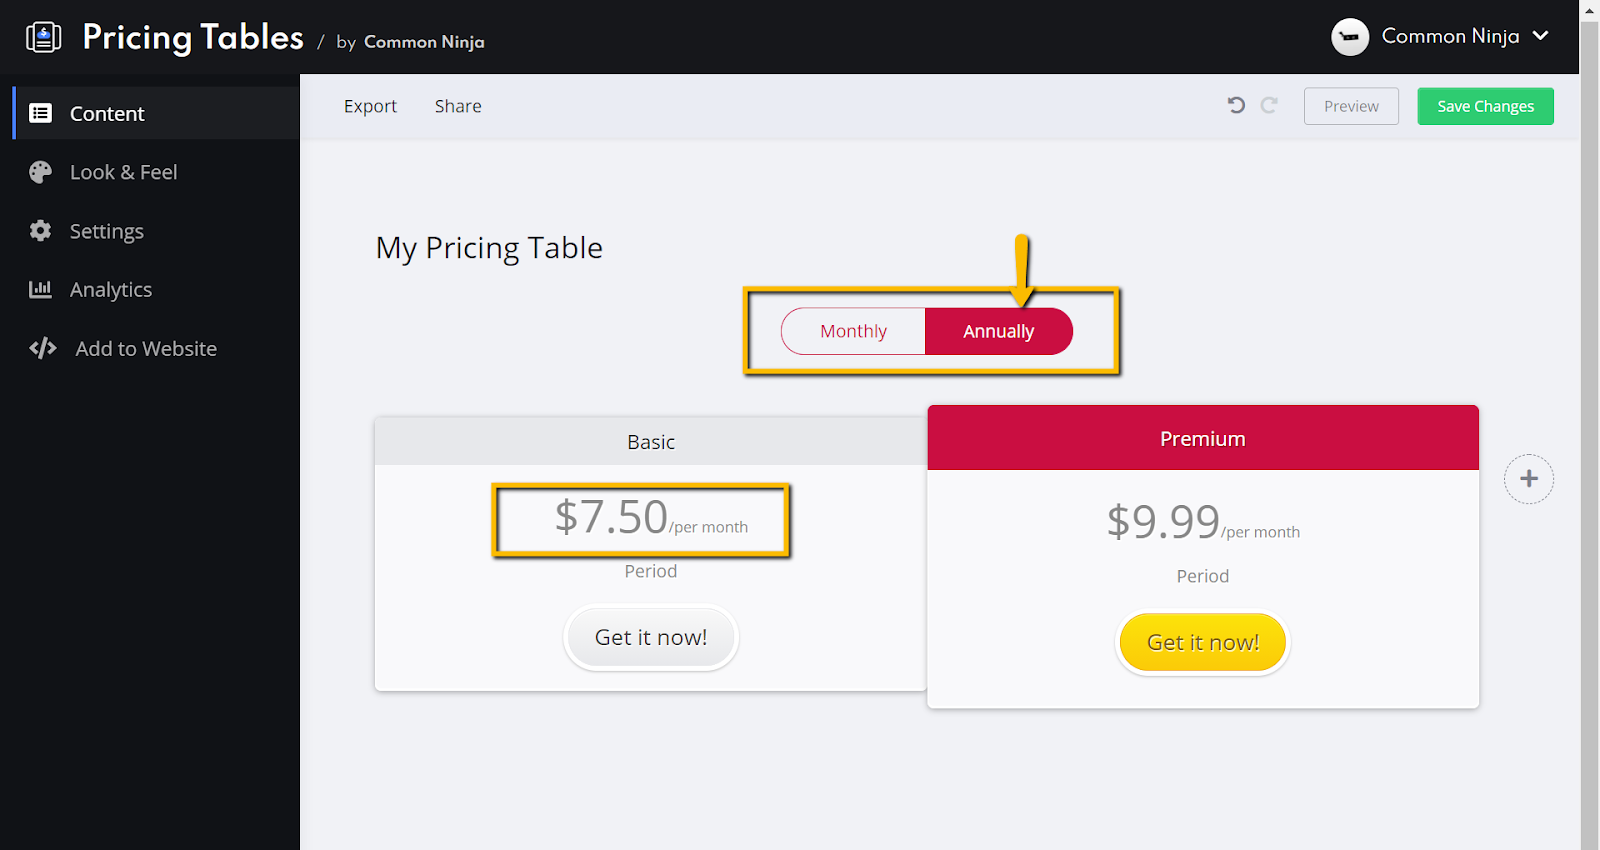The width and height of the screenshot is (1600, 850).
Task: Select the Annually billing option
Action: pyautogui.click(x=998, y=331)
